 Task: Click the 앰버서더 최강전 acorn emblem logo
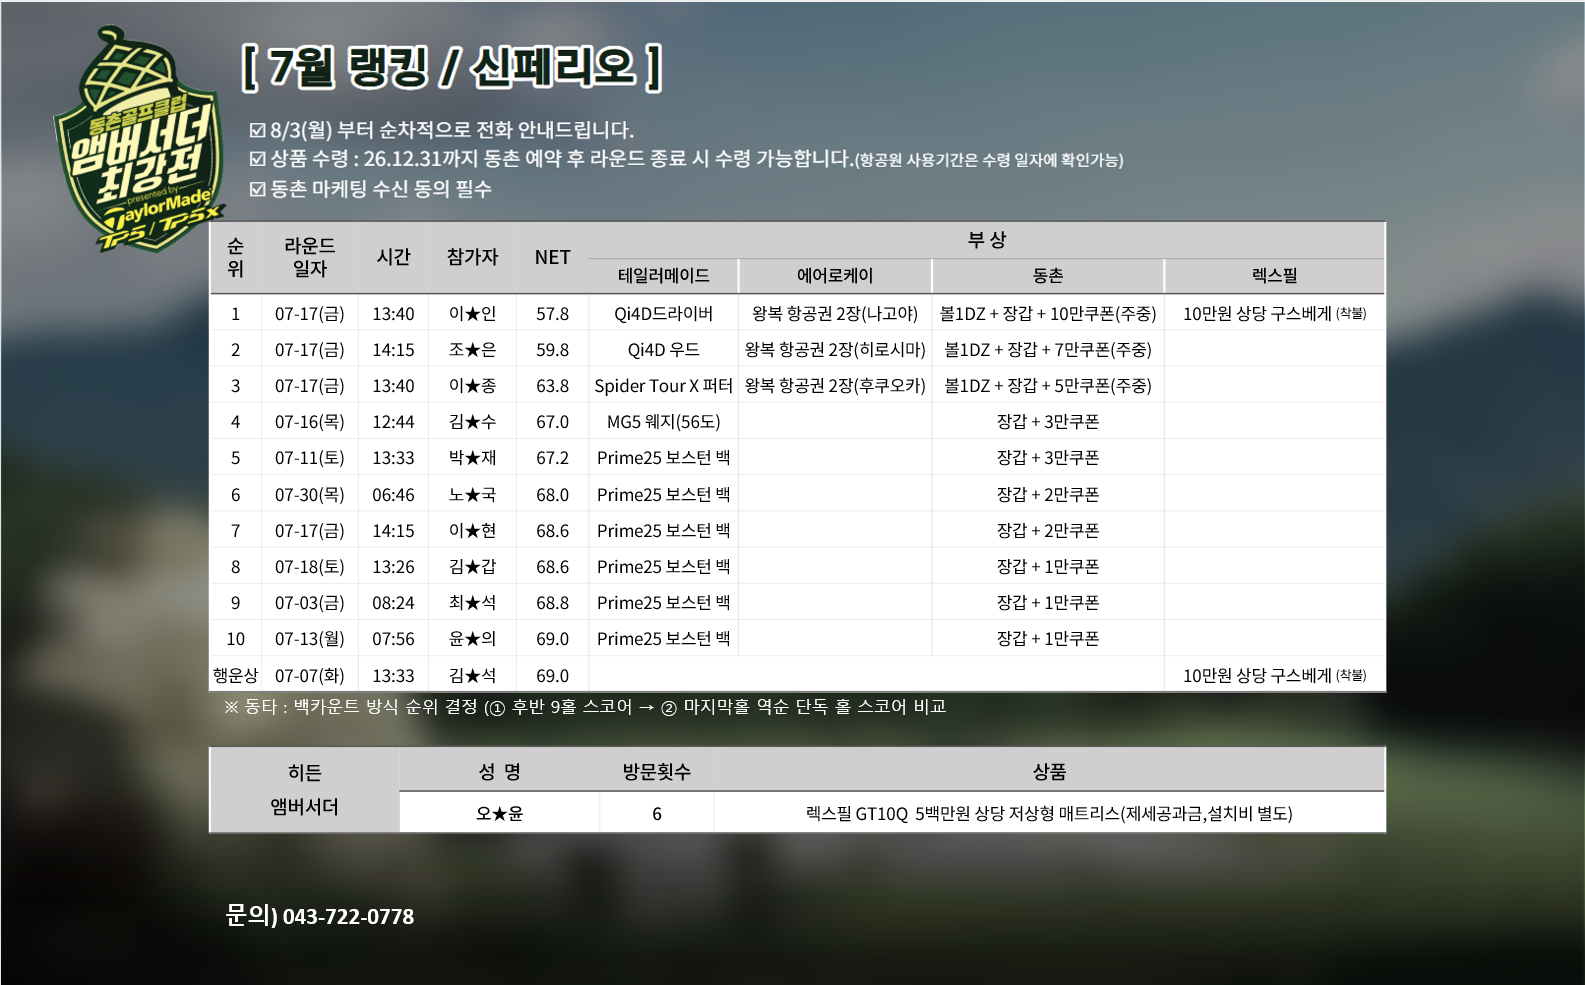coord(140,140)
